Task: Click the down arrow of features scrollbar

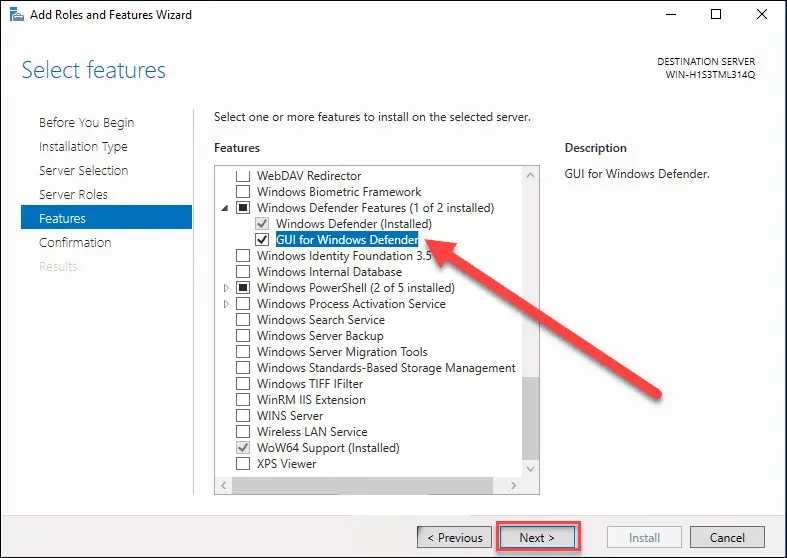Action: click(531, 469)
